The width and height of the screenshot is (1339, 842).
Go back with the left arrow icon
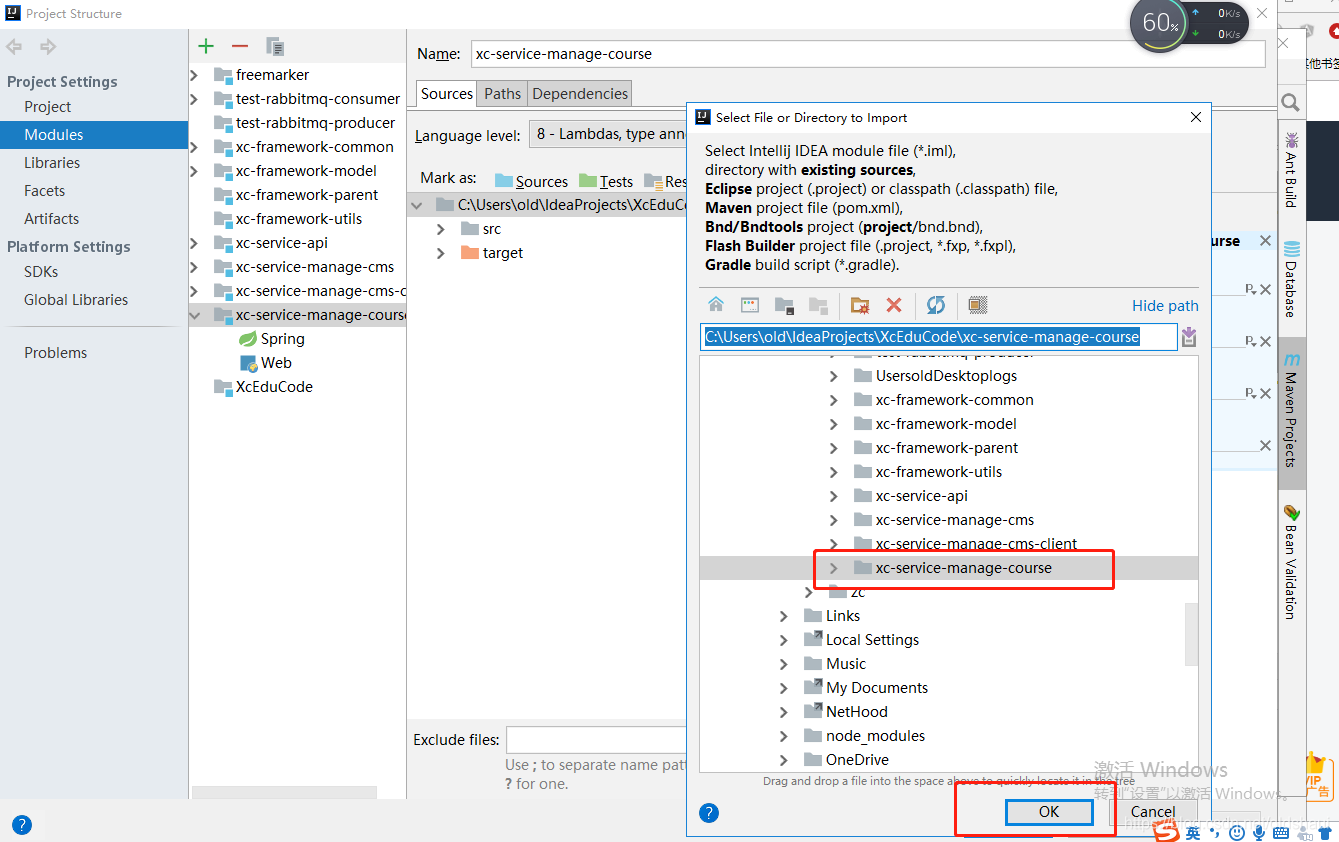pos(15,47)
